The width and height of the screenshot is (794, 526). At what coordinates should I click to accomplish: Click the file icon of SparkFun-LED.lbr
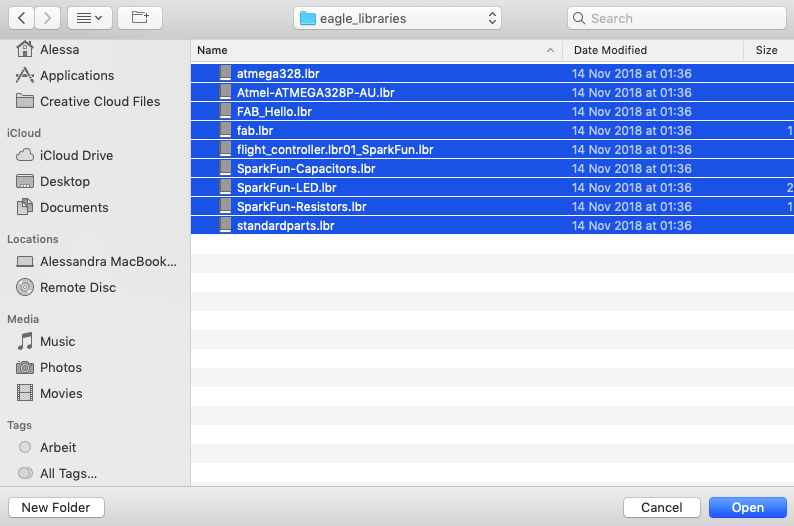[x=225, y=187]
